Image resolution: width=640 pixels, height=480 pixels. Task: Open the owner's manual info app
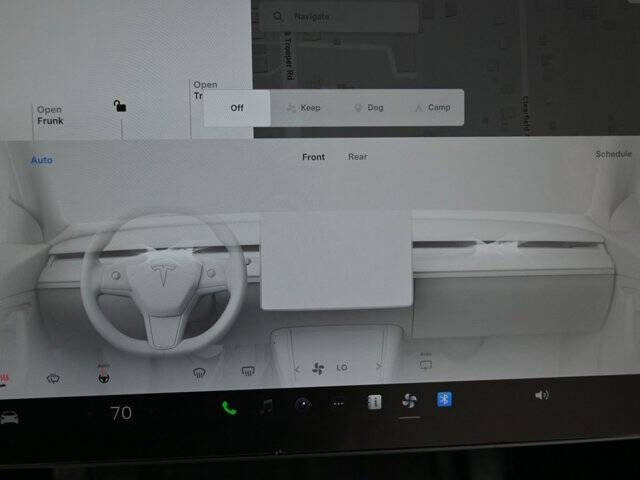[x=374, y=402]
